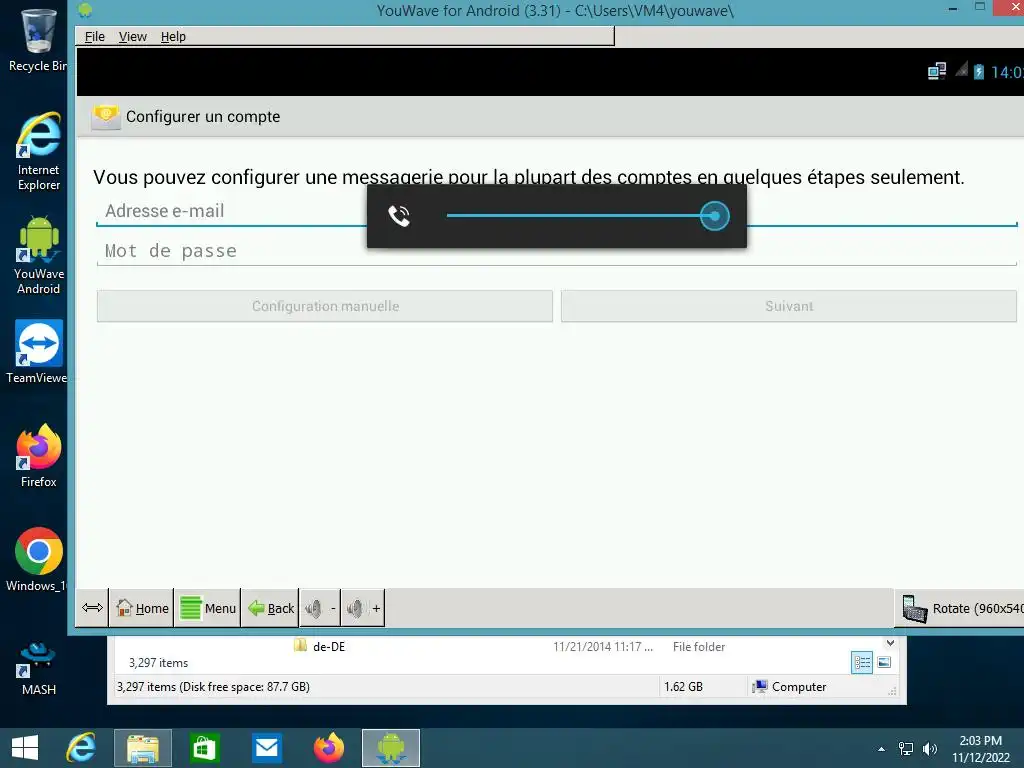Open File Explorer from the taskbar
The height and width of the screenshot is (768, 1024).
pyautogui.click(x=142, y=748)
